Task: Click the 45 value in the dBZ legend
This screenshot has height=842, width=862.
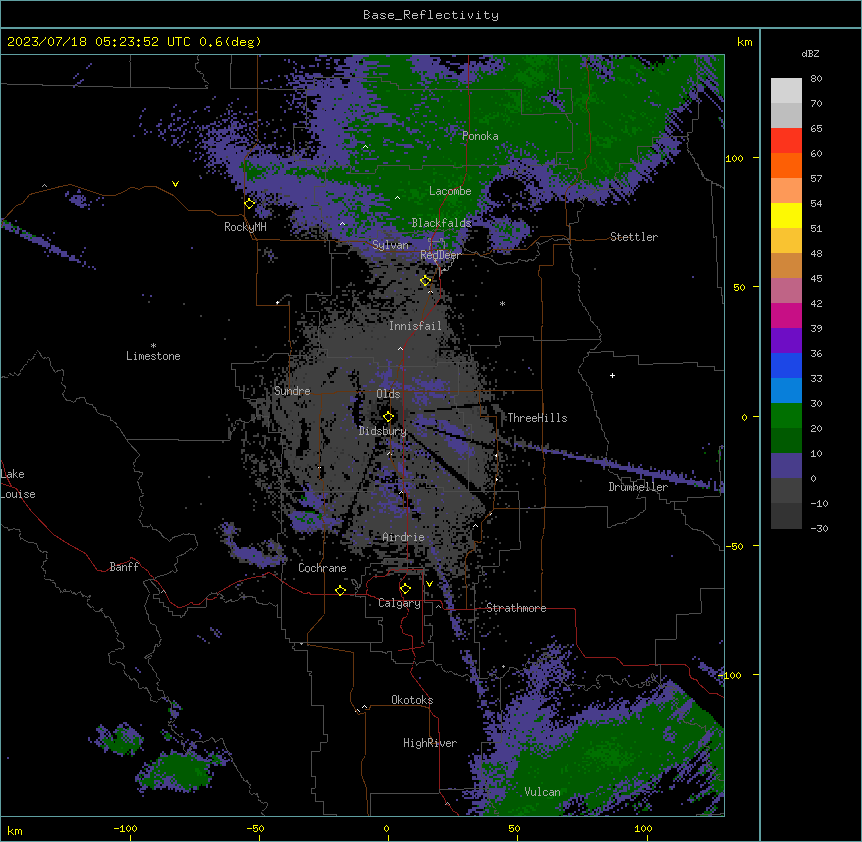Action: (816, 279)
